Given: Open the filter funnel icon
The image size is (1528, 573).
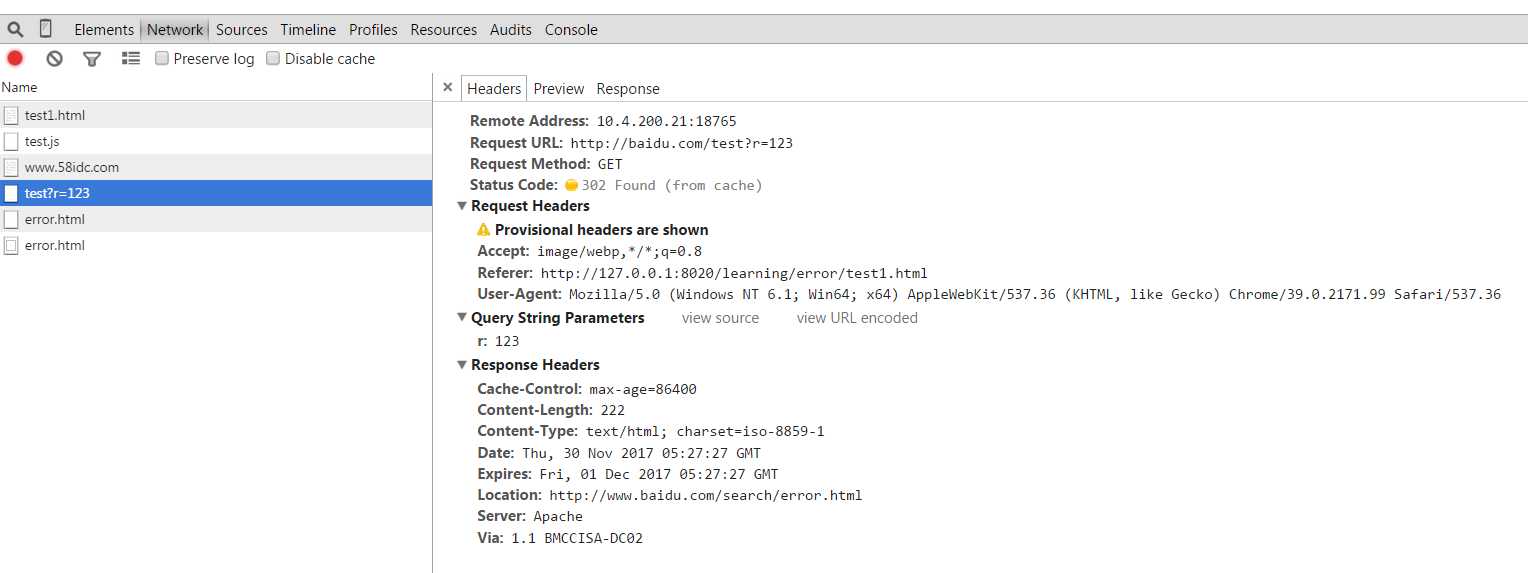Looking at the screenshot, I should coord(92,59).
